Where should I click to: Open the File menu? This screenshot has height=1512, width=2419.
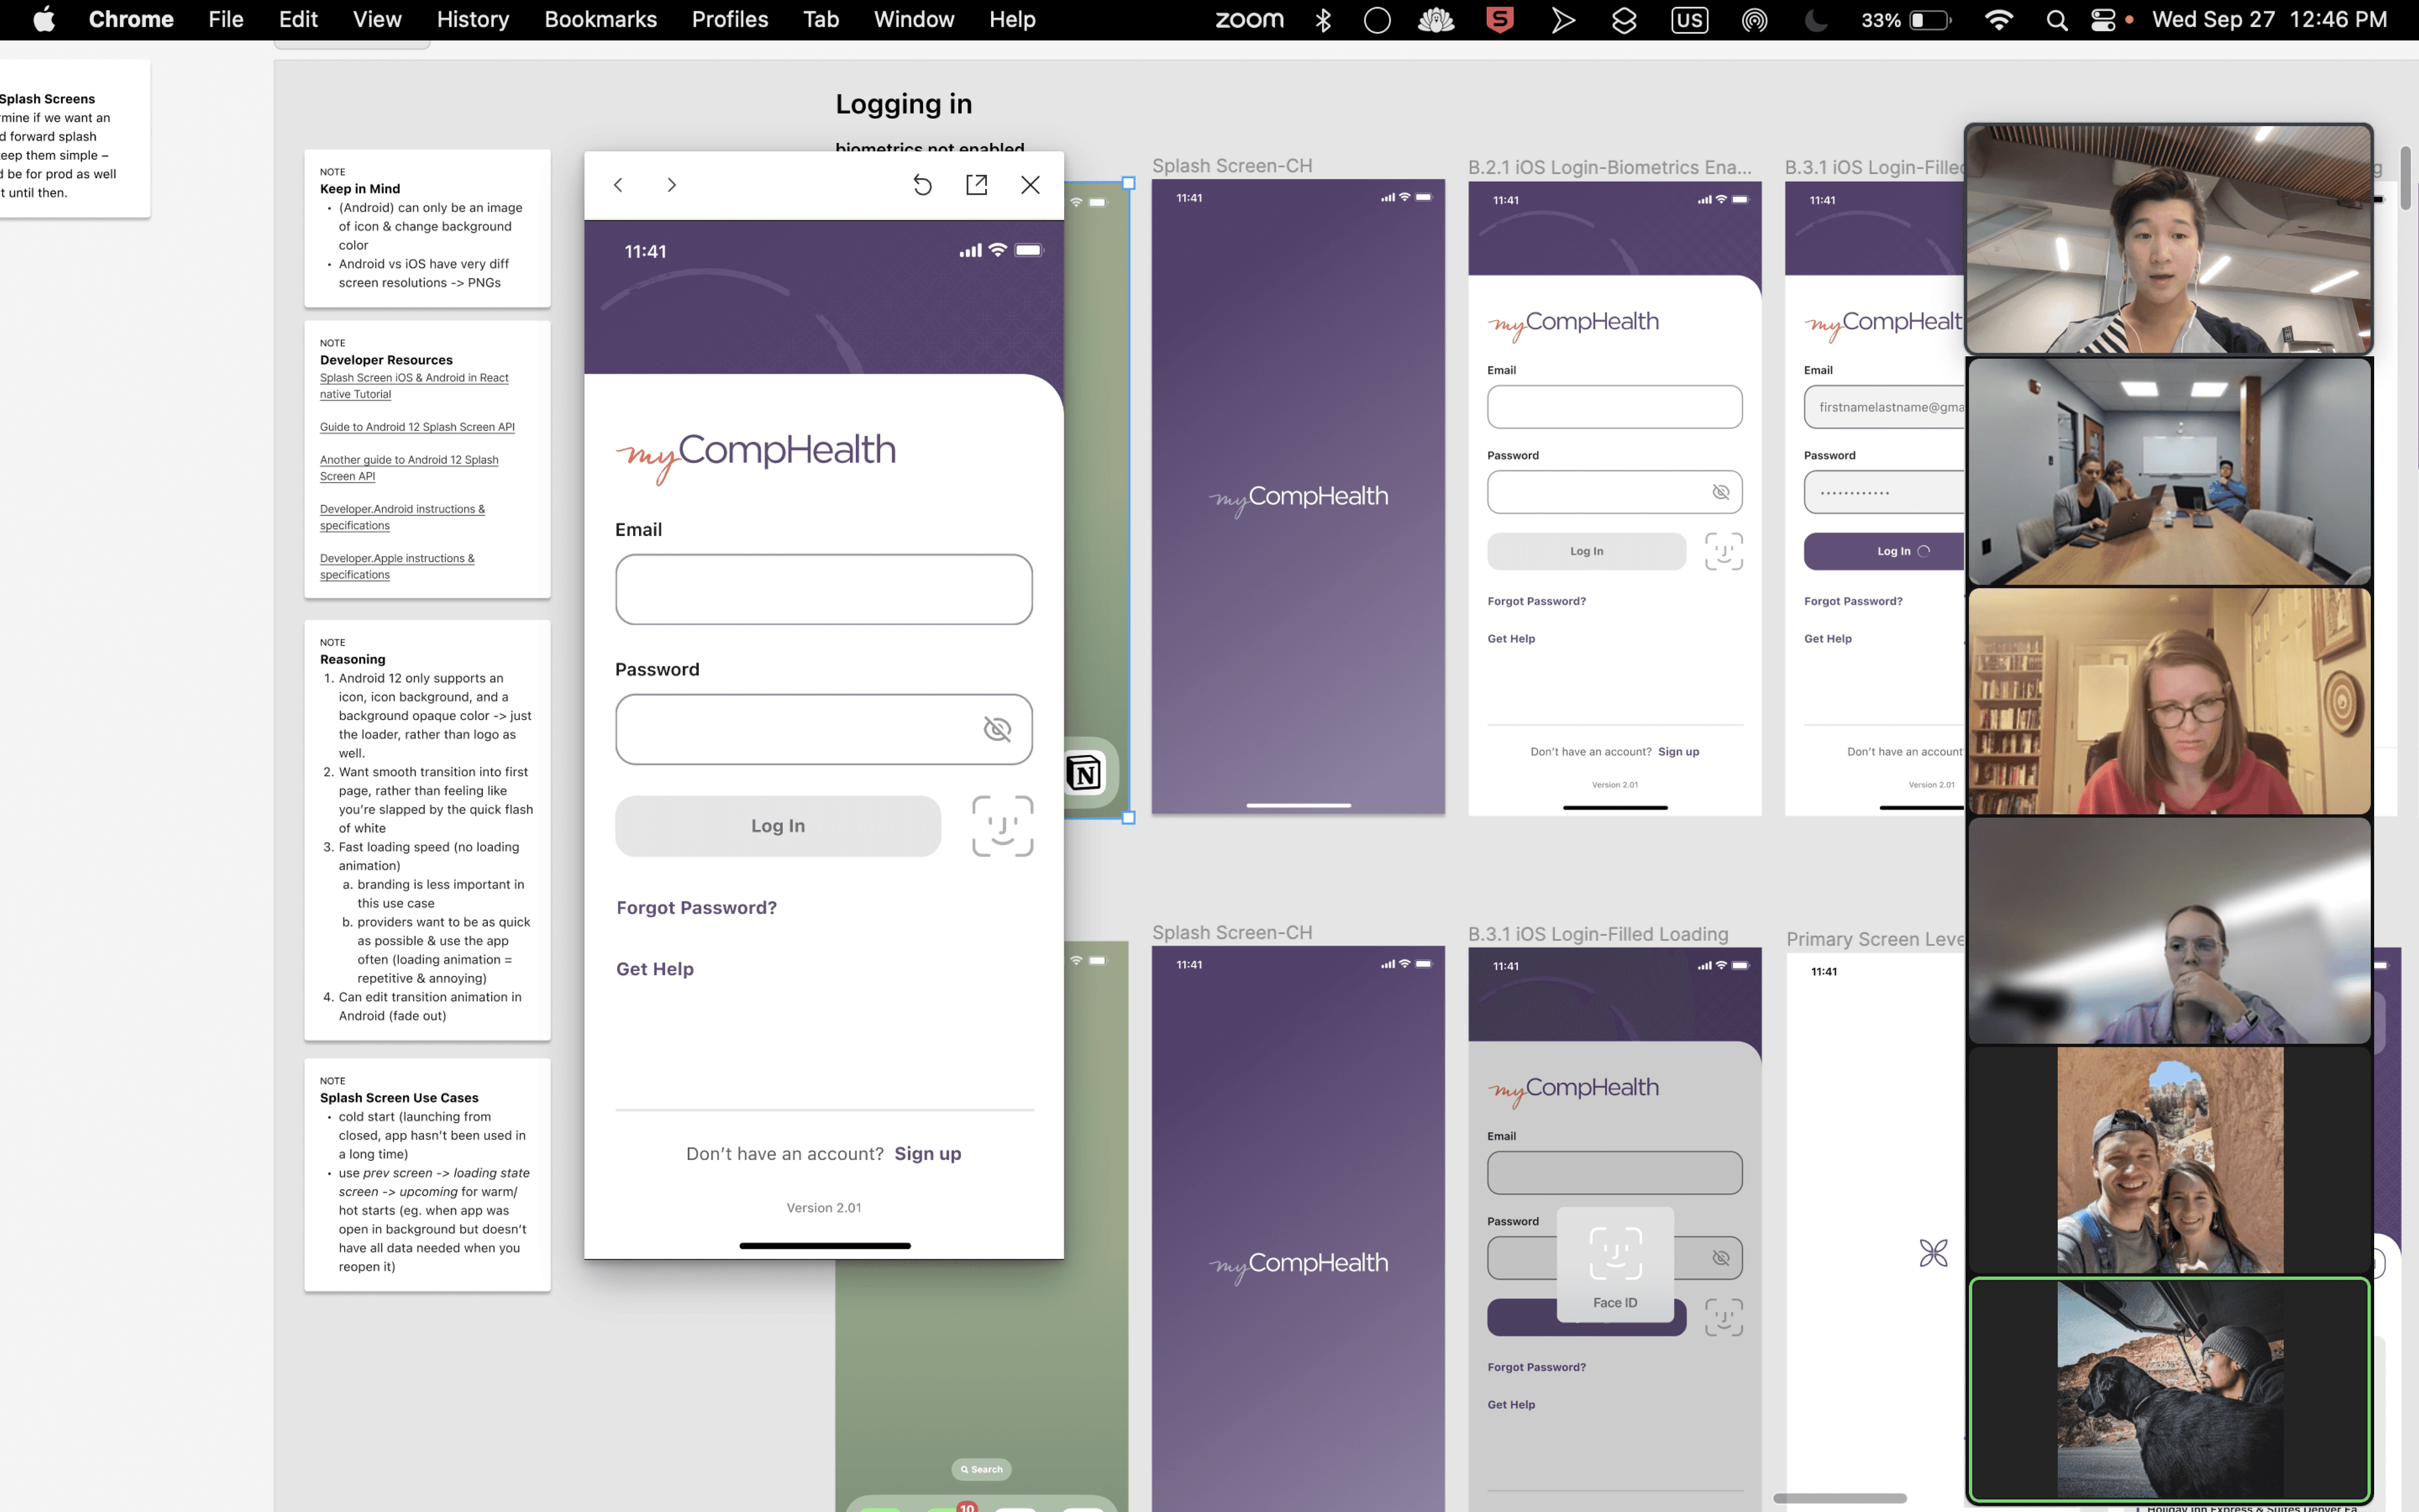click(x=226, y=20)
